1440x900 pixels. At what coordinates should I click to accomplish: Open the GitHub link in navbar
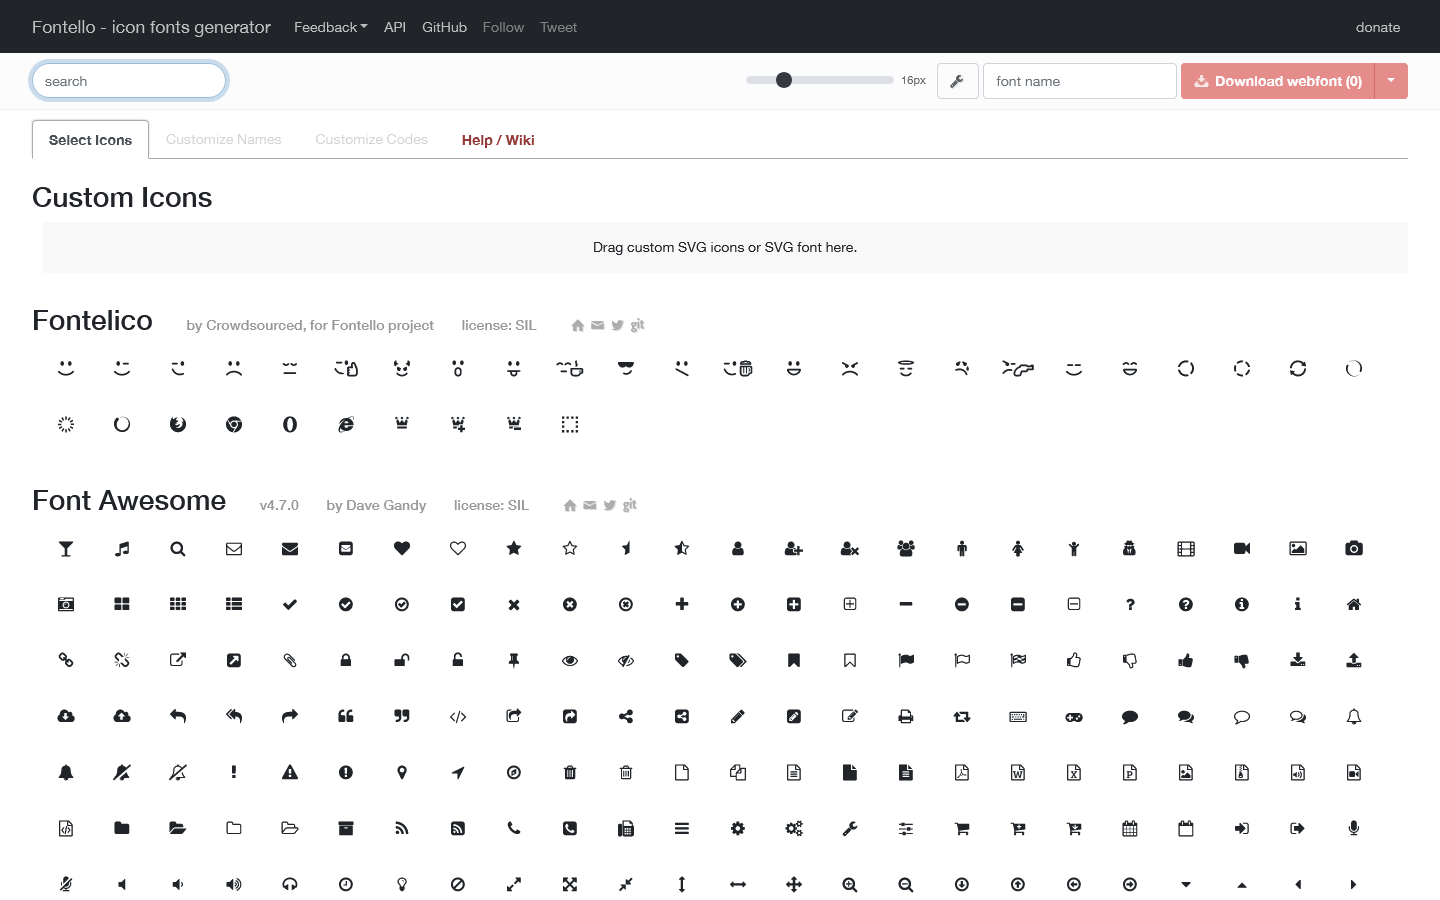[444, 27]
